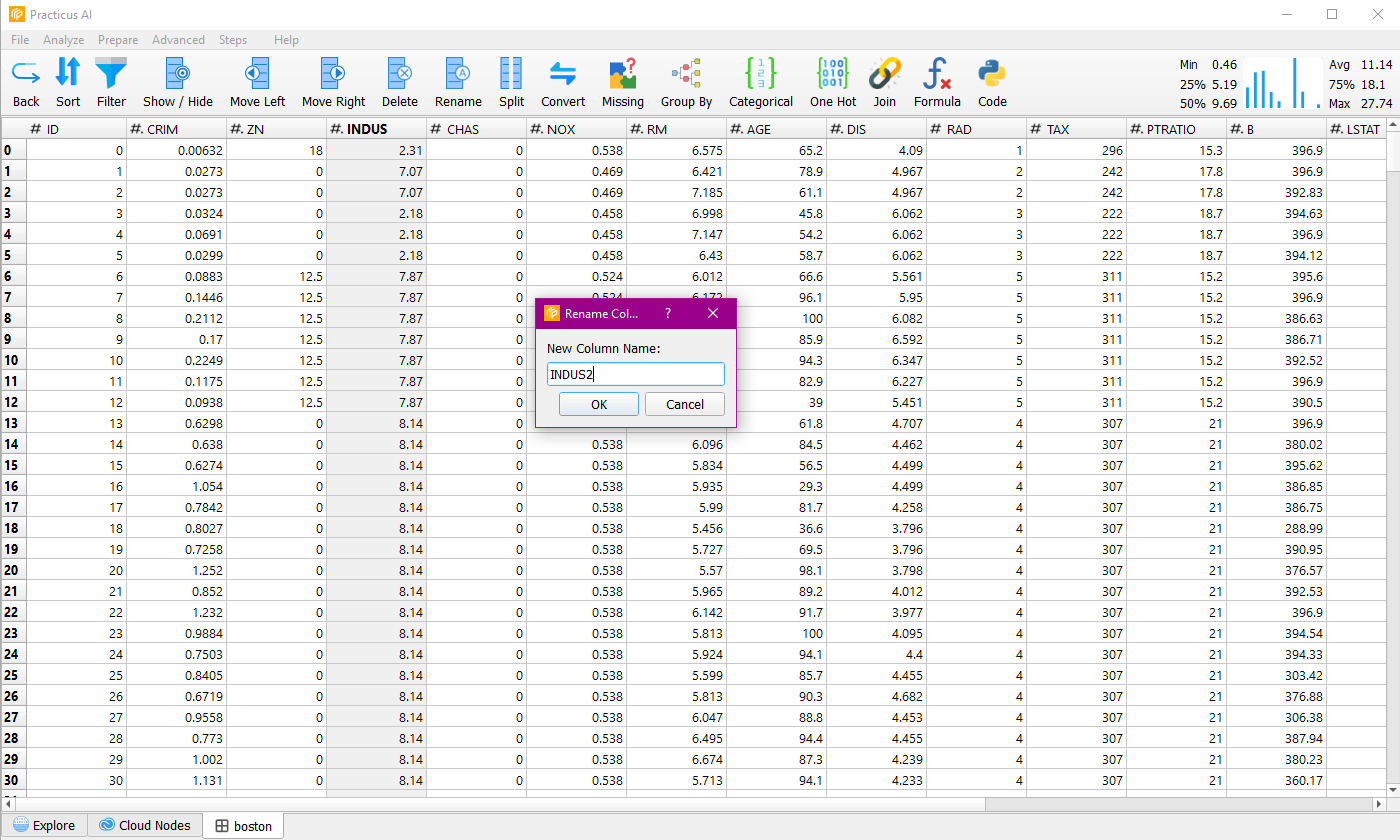Switch to the Cloud Nodes tab
1400x840 pixels.
tap(144, 825)
